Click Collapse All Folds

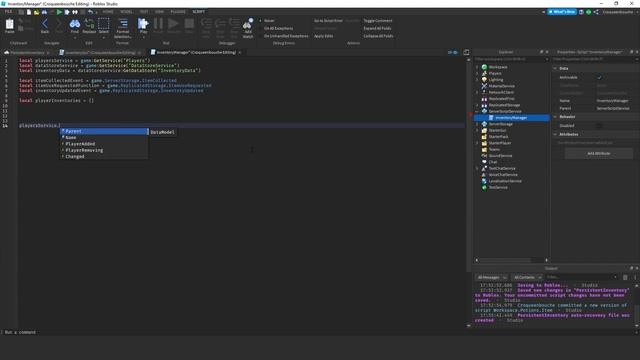pyautogui.click(x=378, y=36)
